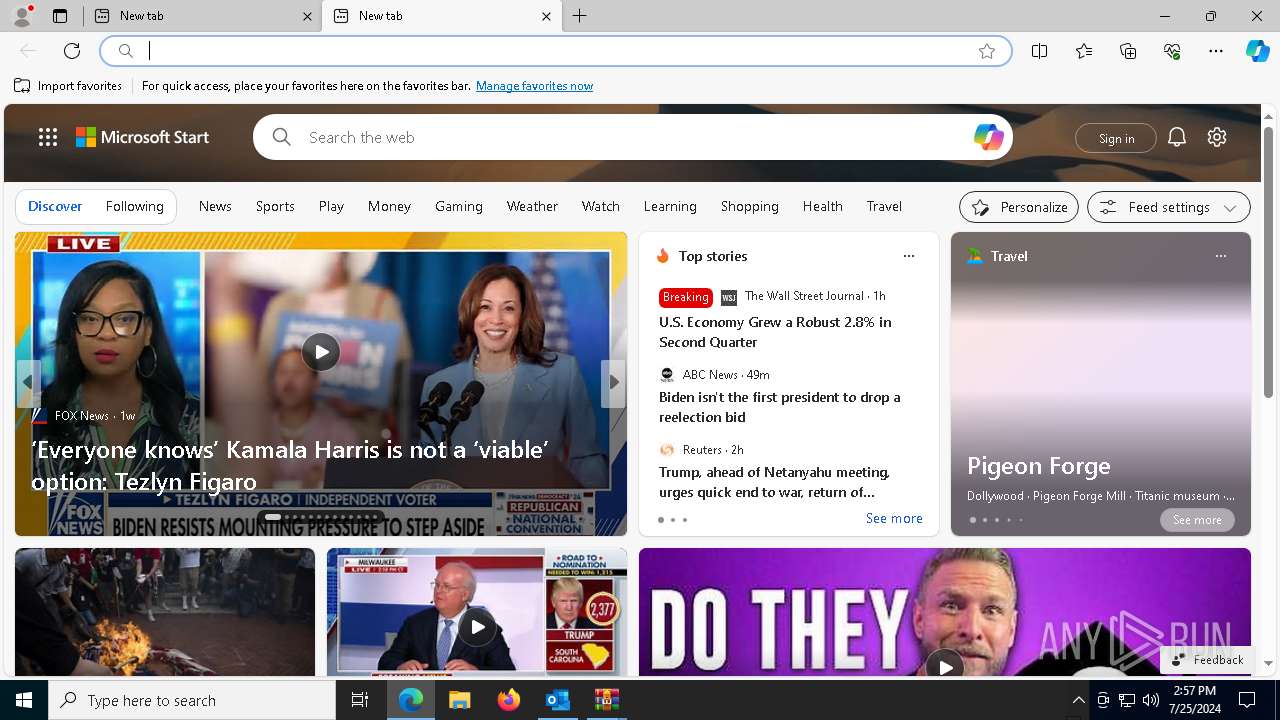Add this page to favorites star
Image resolution: width=1280 pixels, height=720 pixels.
(987, 51)
